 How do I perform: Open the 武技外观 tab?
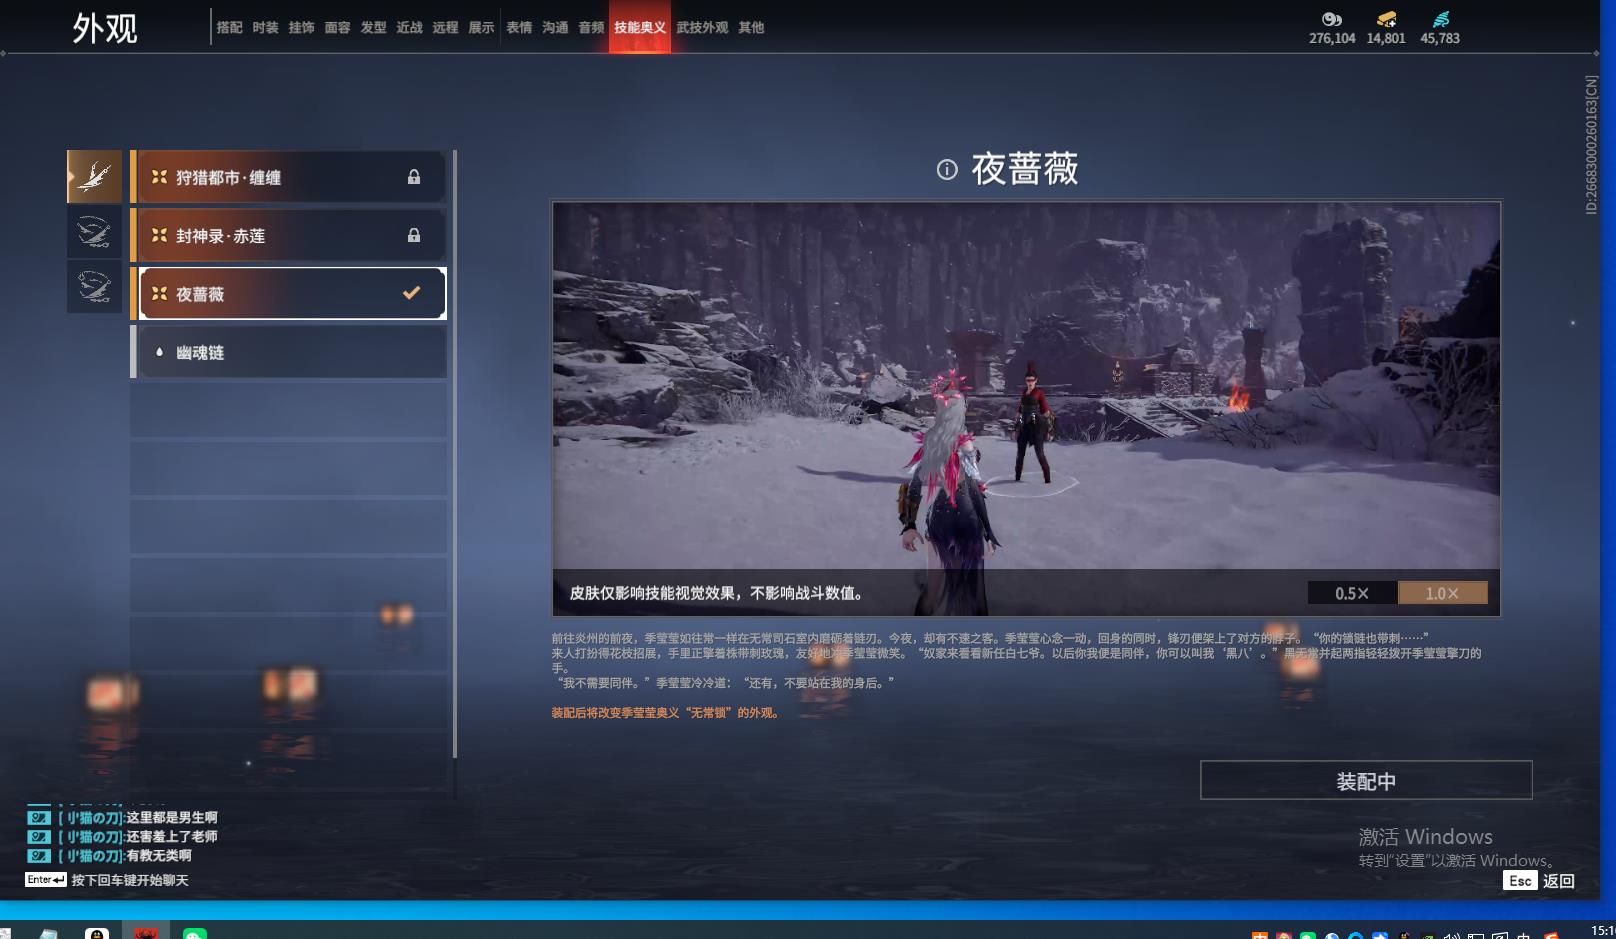(x=702, y=28)
